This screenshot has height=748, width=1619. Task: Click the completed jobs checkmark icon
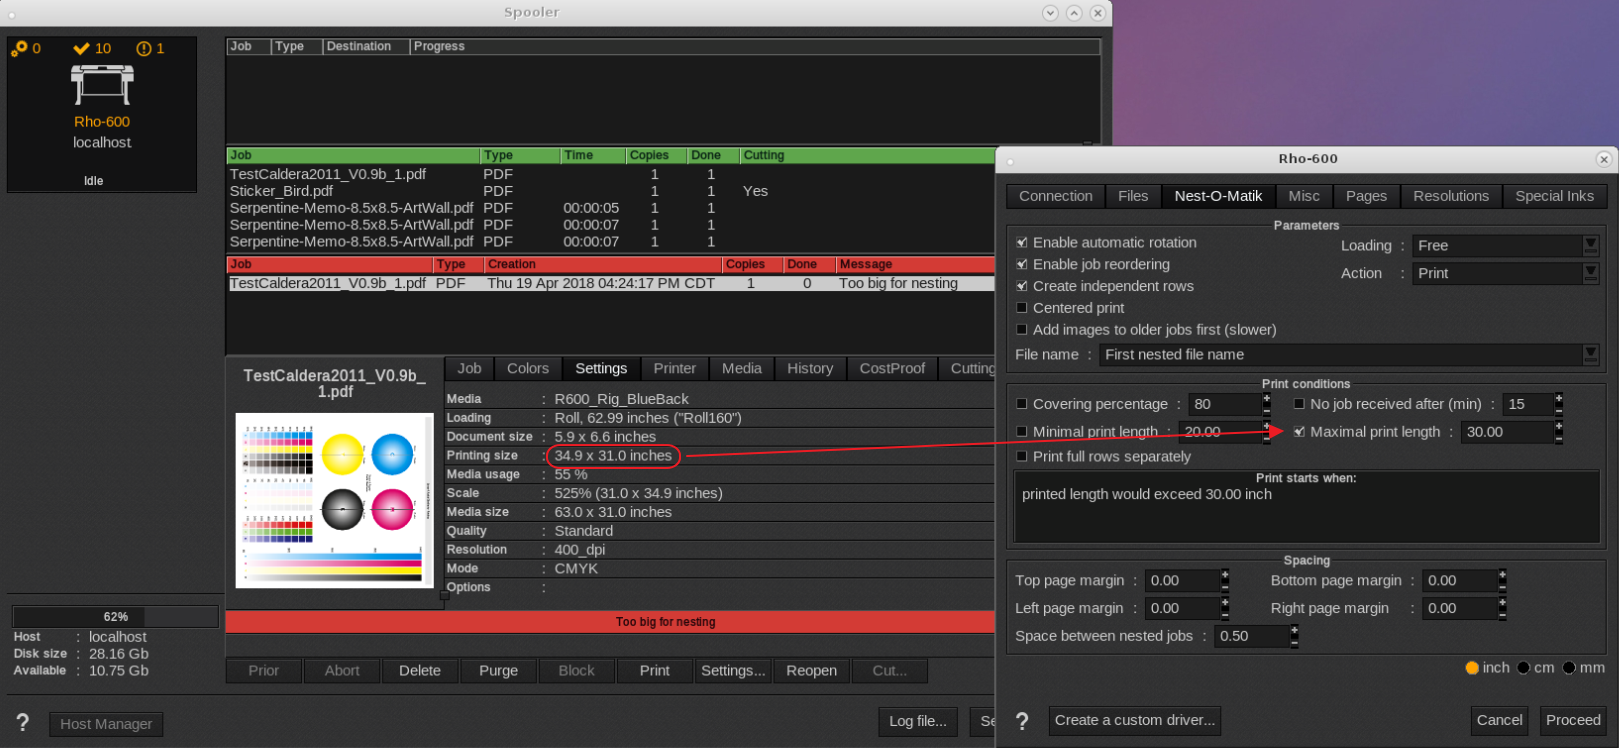pyautogui.click(x=82, y=48)
